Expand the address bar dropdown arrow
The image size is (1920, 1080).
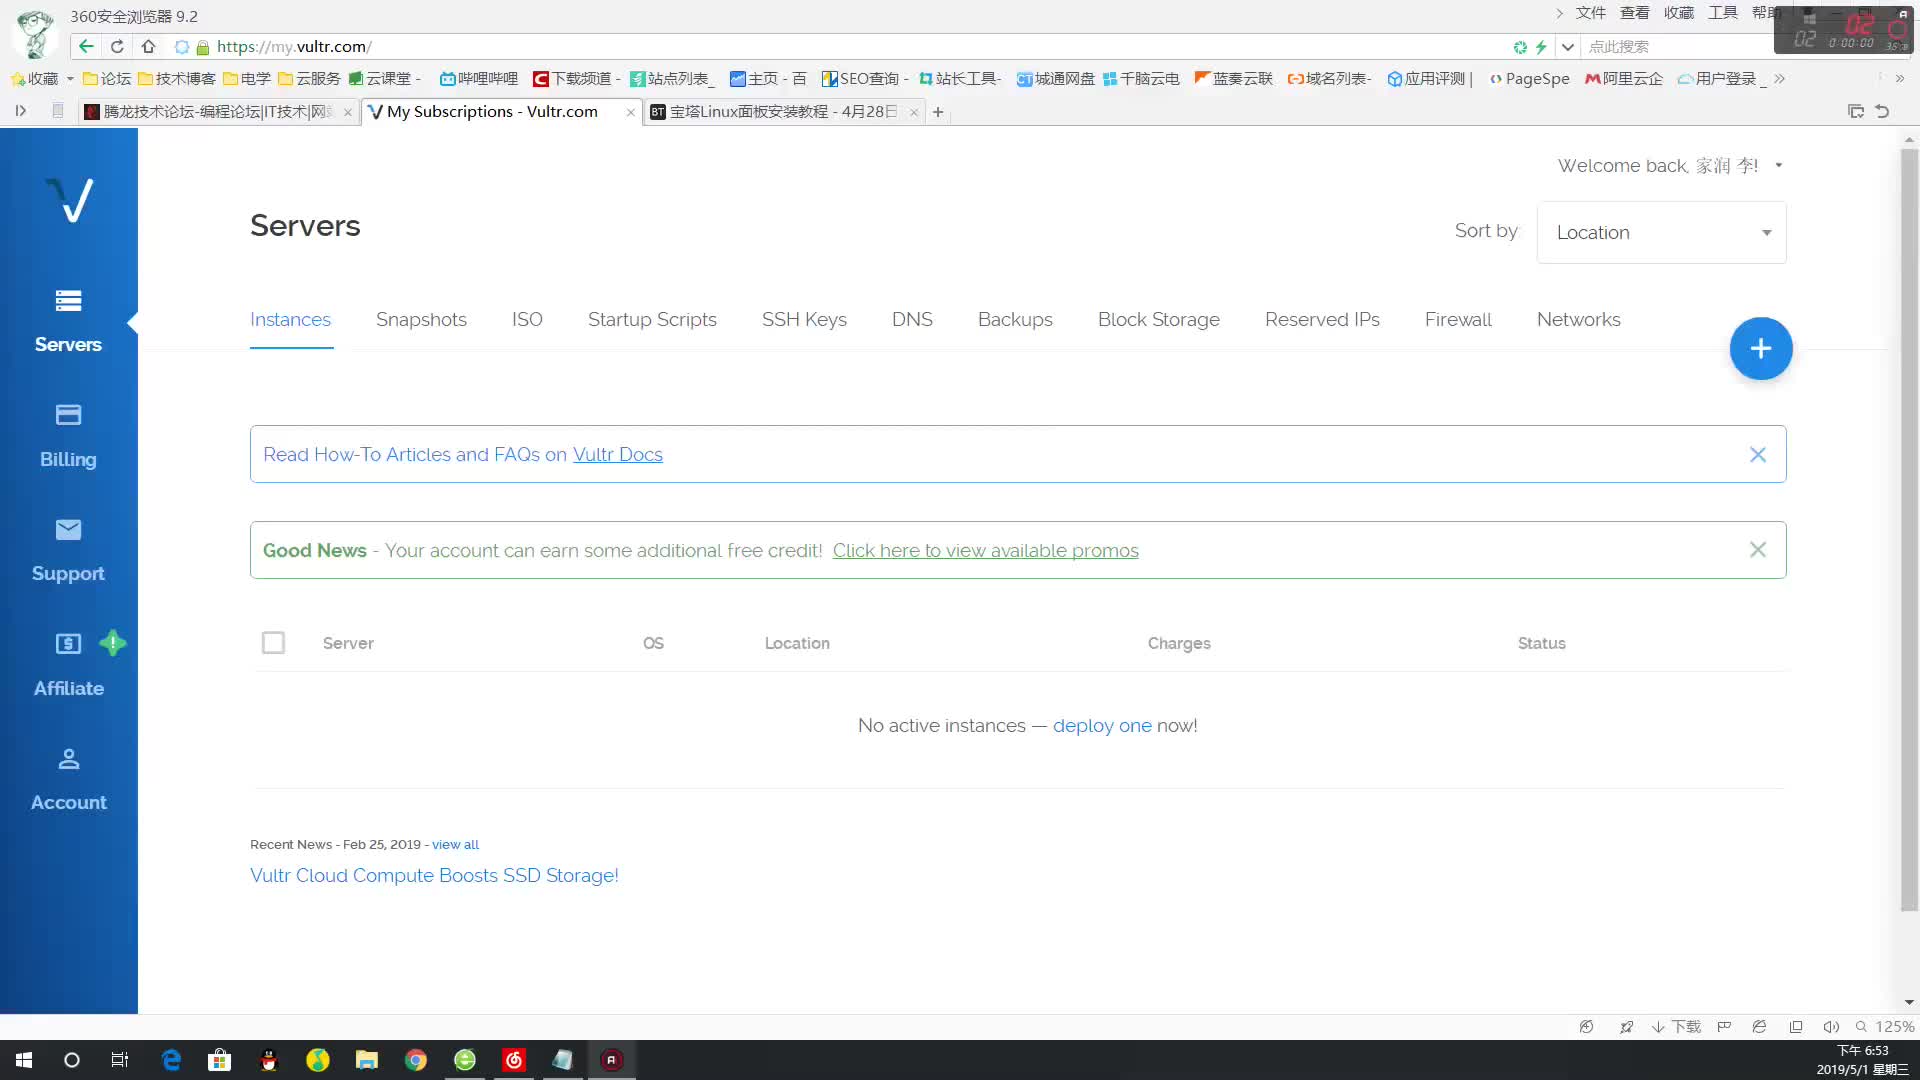tap(1568, 47)
